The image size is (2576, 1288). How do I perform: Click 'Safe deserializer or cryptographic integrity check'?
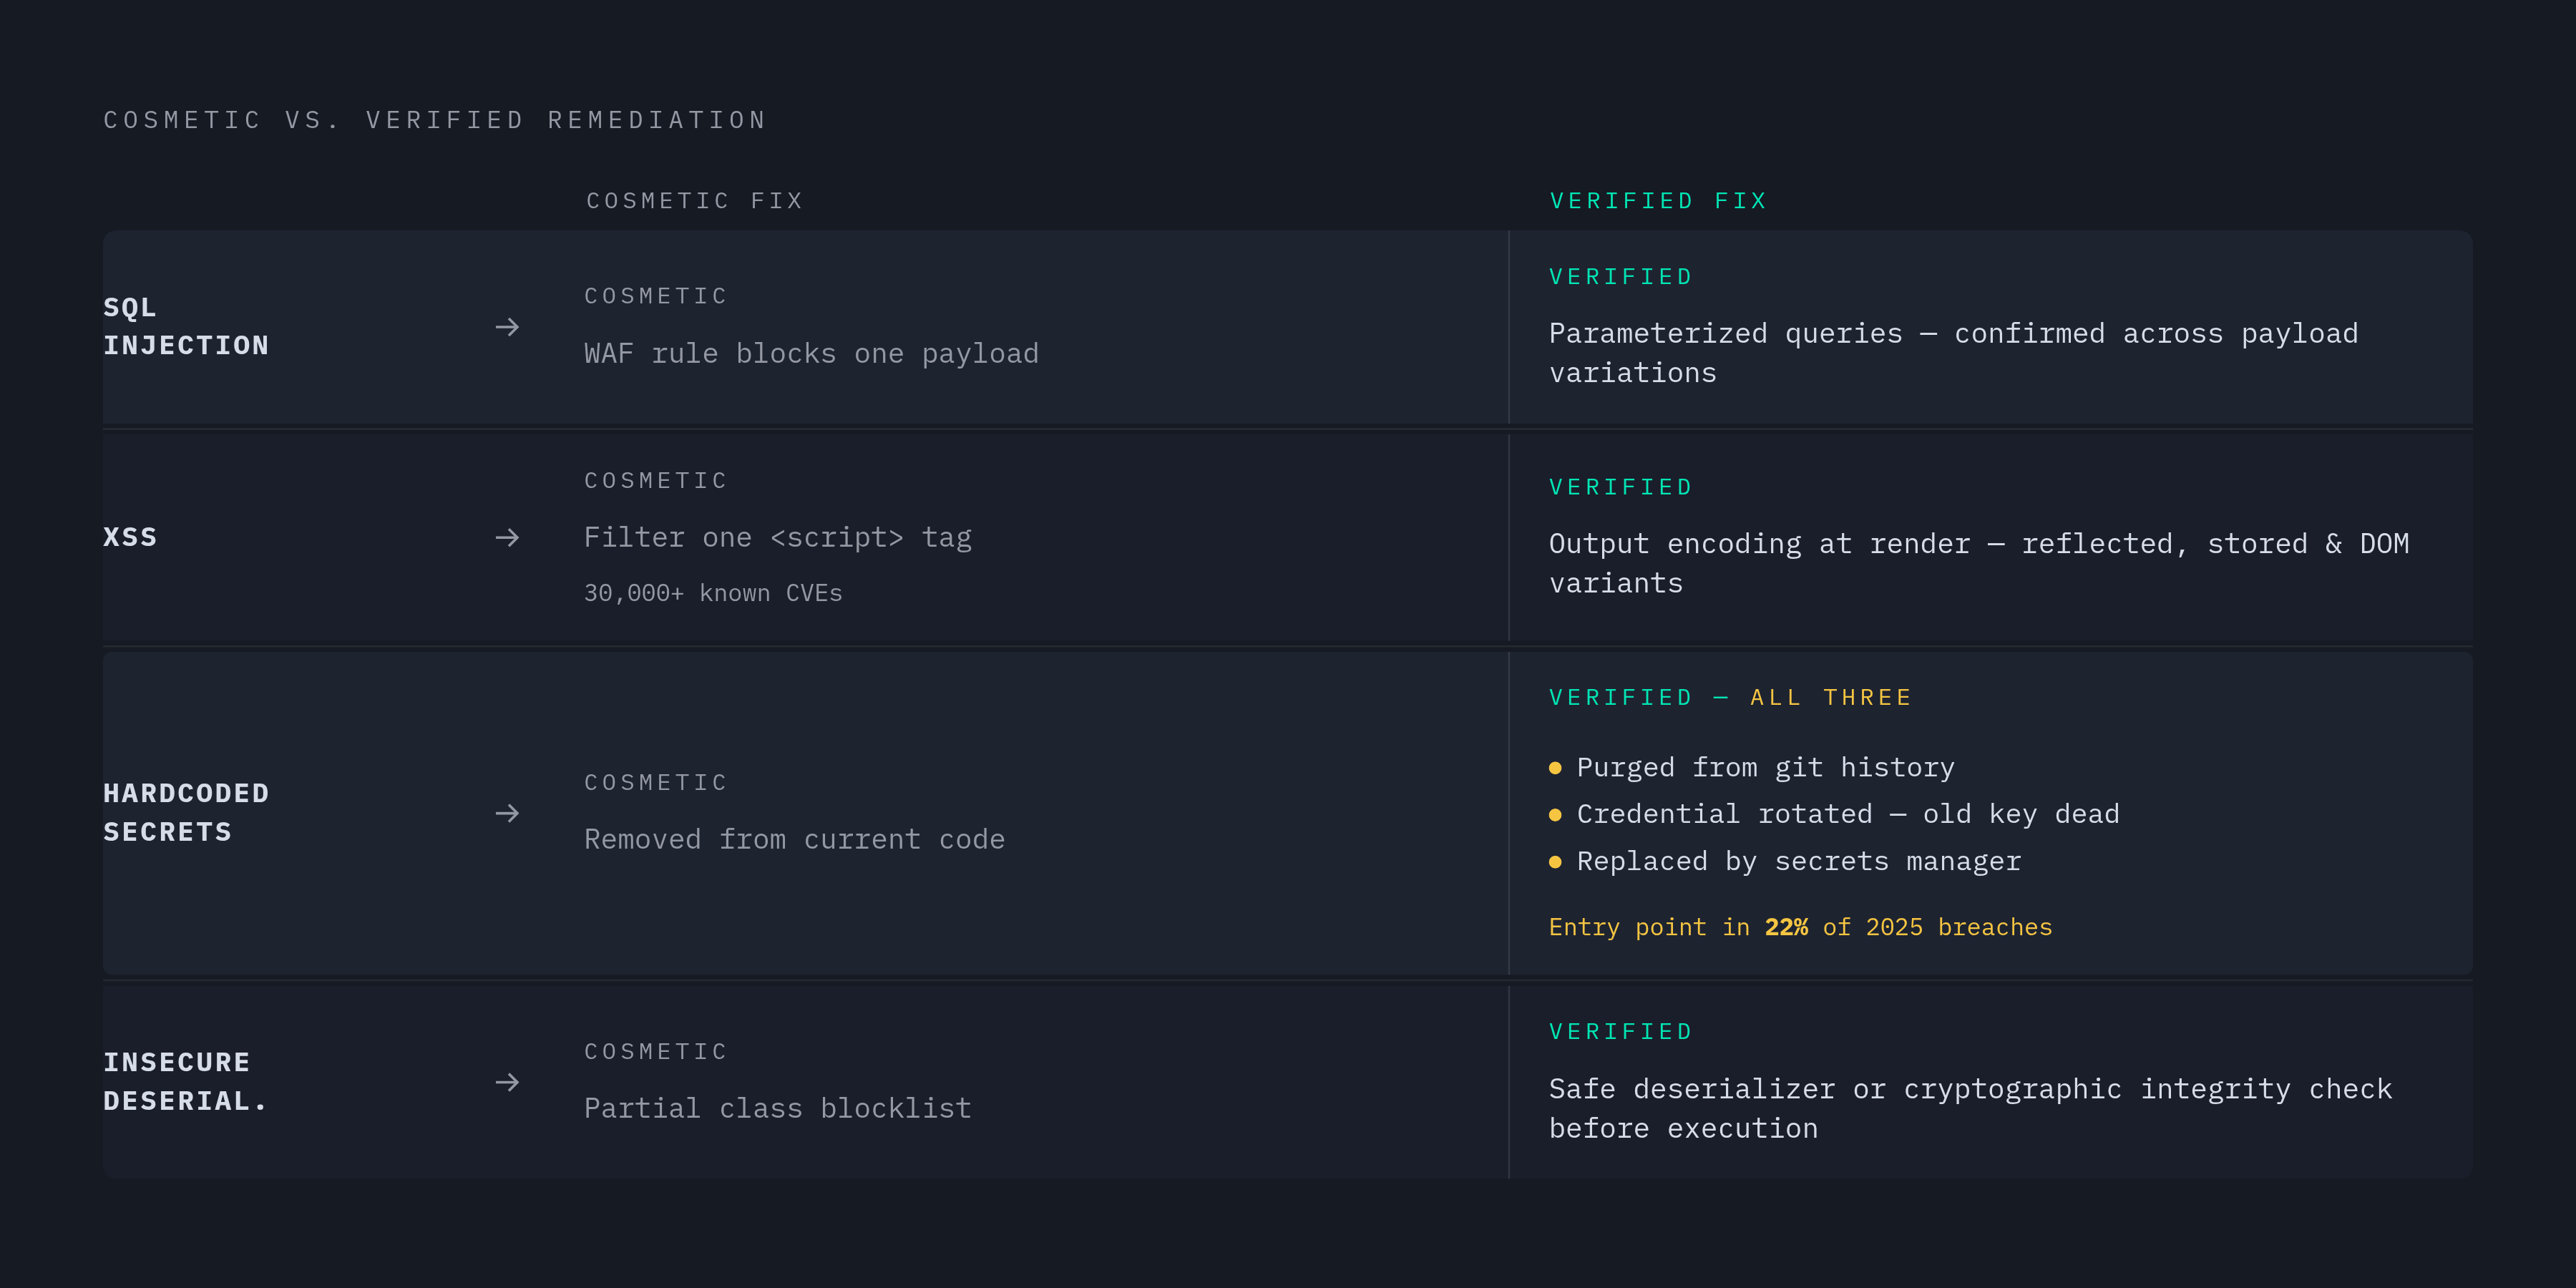pos(1970,1109)
